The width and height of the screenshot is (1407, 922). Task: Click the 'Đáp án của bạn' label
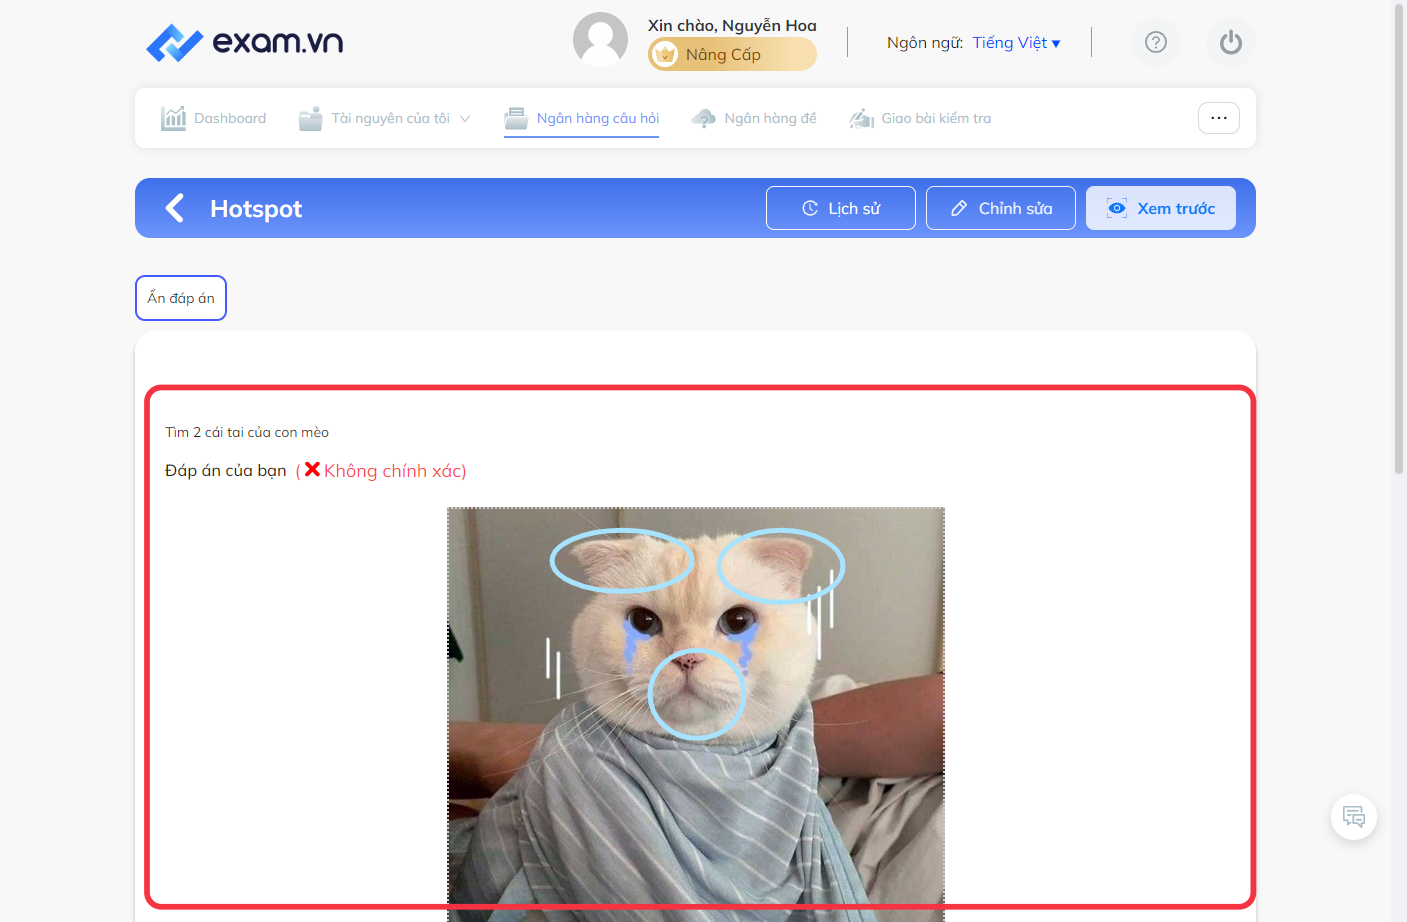tap(226, 470)
